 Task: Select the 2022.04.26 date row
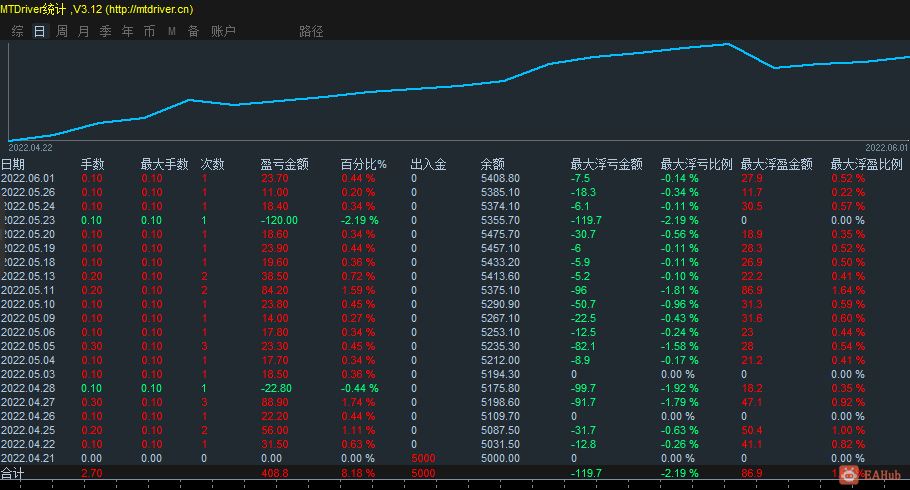(x=28, y=416)
